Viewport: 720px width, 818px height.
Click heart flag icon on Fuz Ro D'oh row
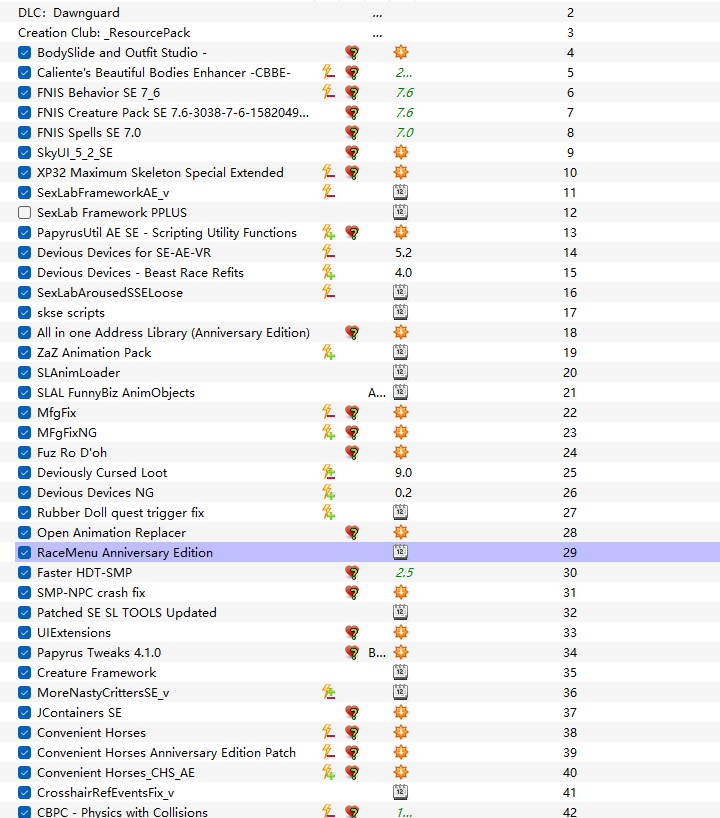pyautogui.click(x=353, y=452)
